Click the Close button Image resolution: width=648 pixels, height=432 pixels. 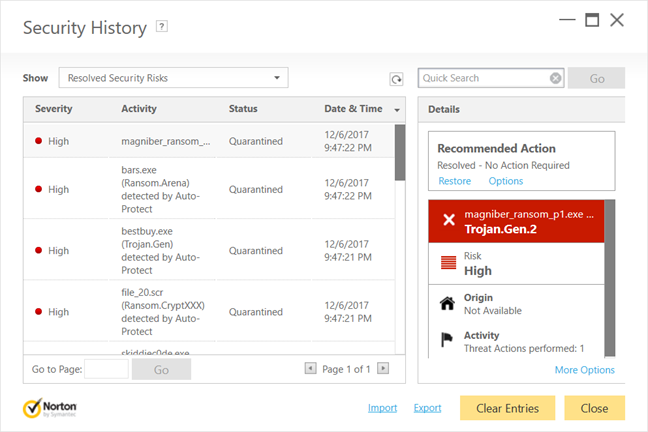(x=594, y=408)
